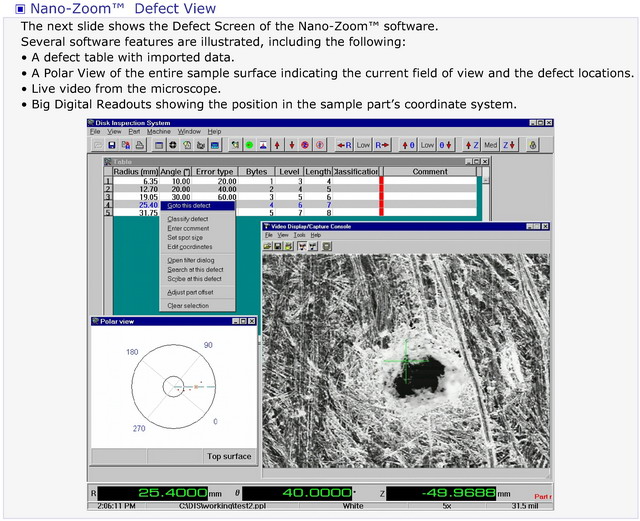Click the Print icon in main toolbar

tap(140, 145)
